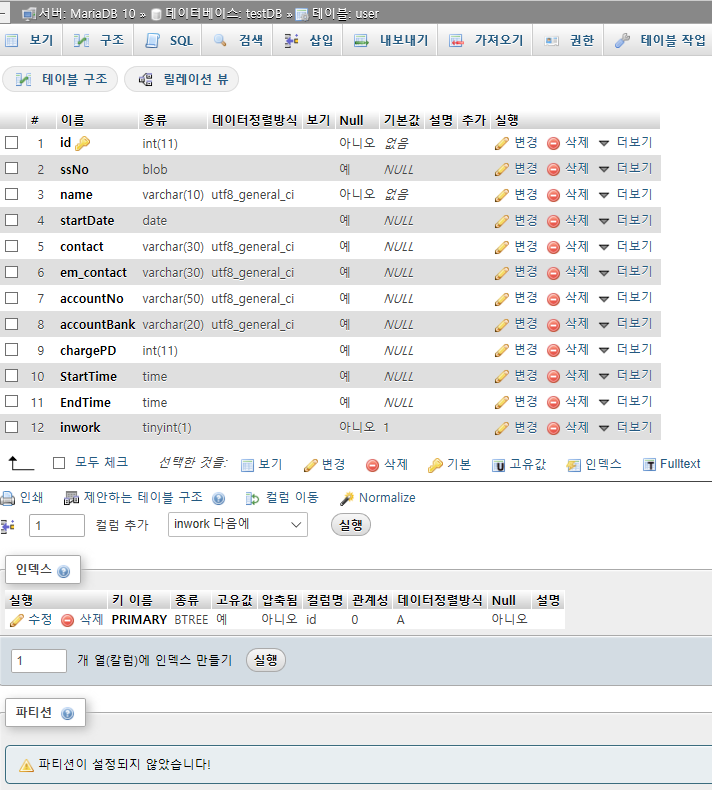
Task: Click the 기본 key icon in selection actions
Action: pos(435,466)
